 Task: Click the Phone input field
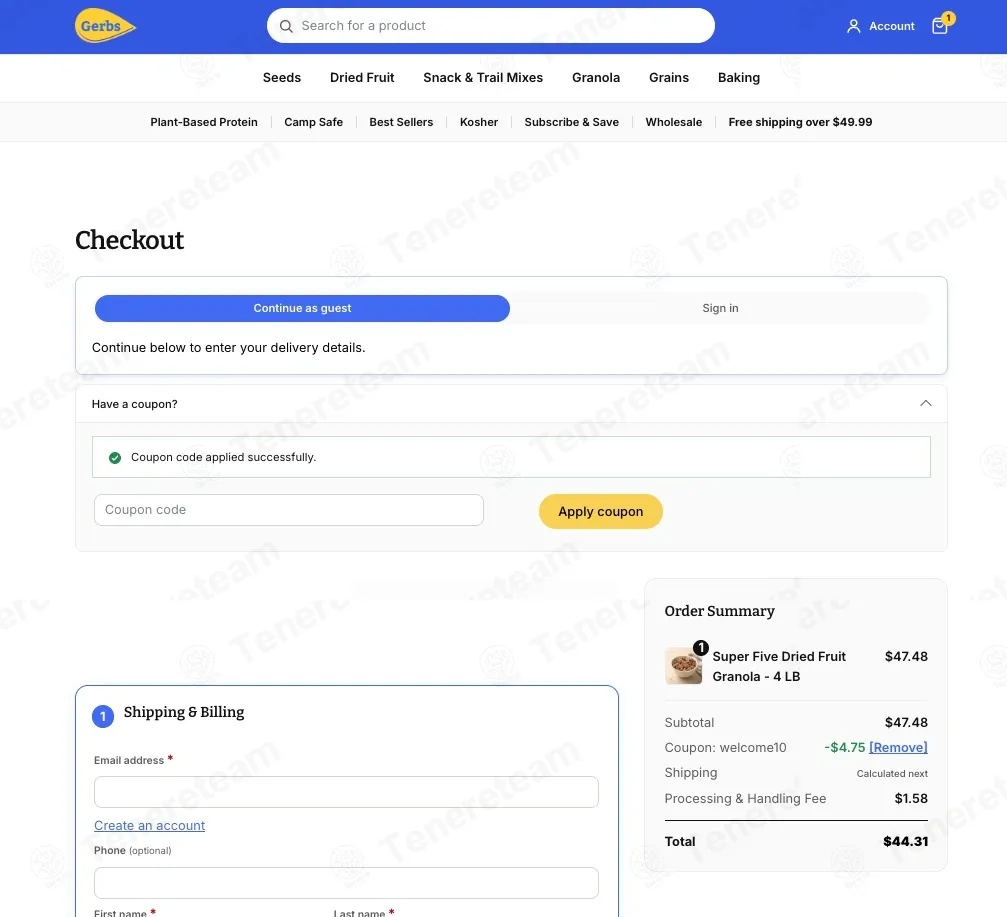point(346,883)
